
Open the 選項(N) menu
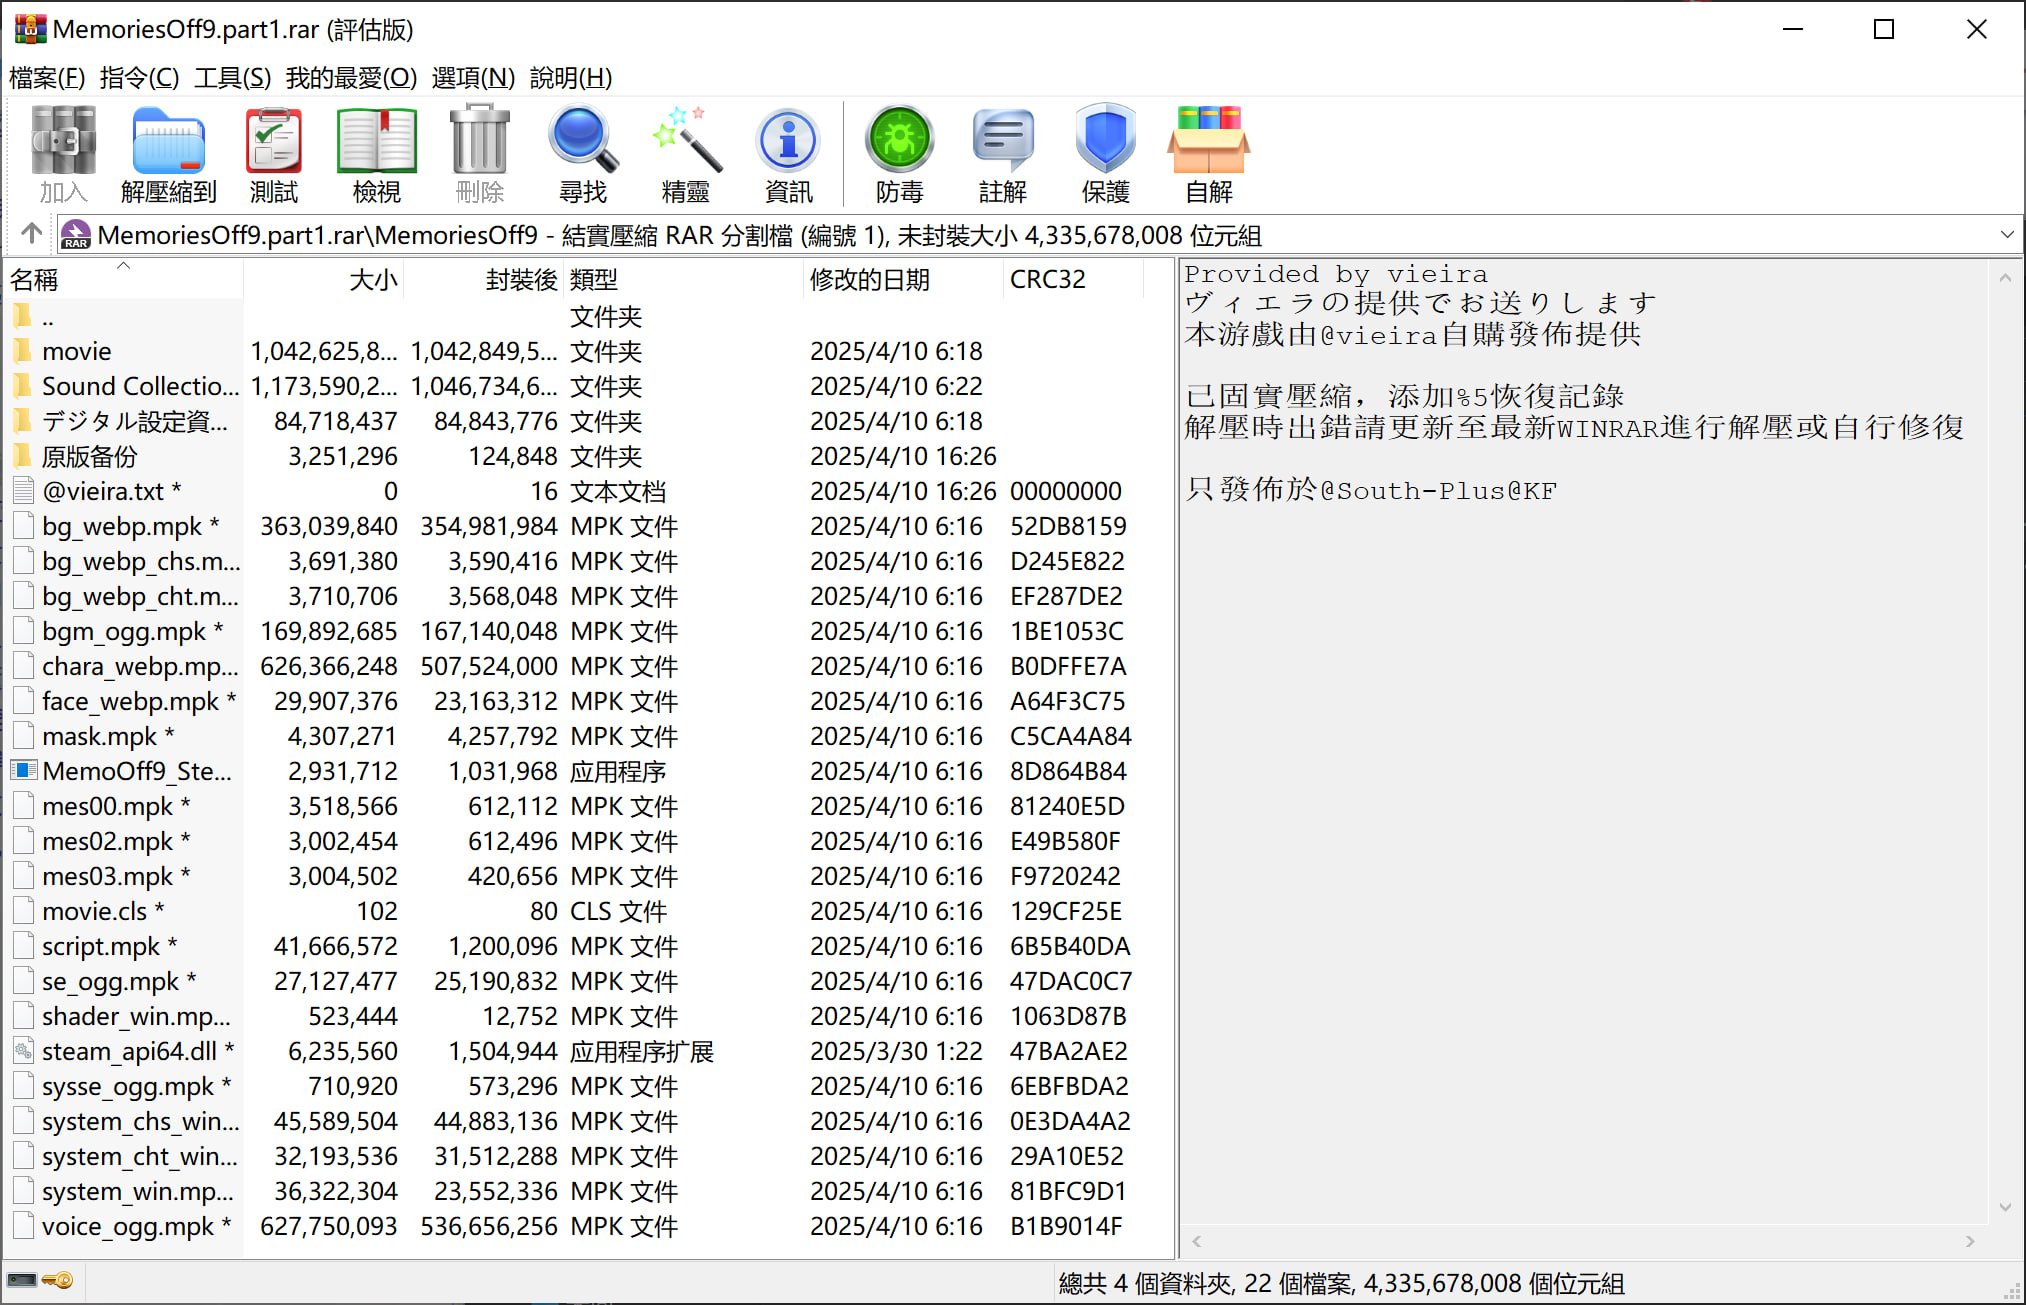point(473,77)
